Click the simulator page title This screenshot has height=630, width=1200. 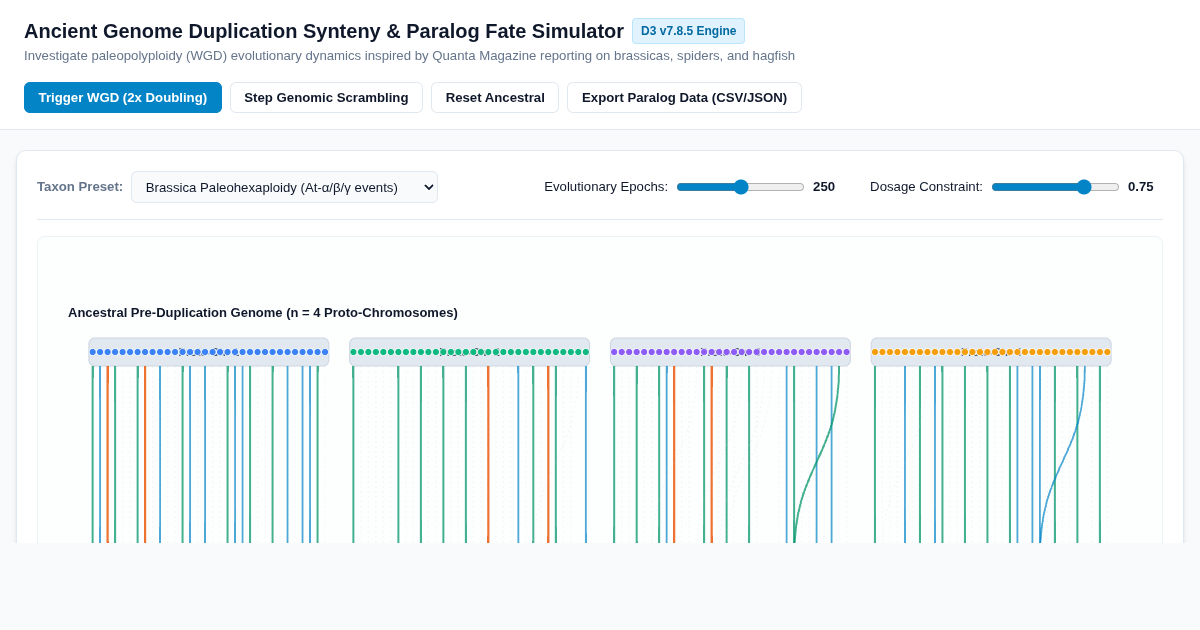(x=324, y=31)
